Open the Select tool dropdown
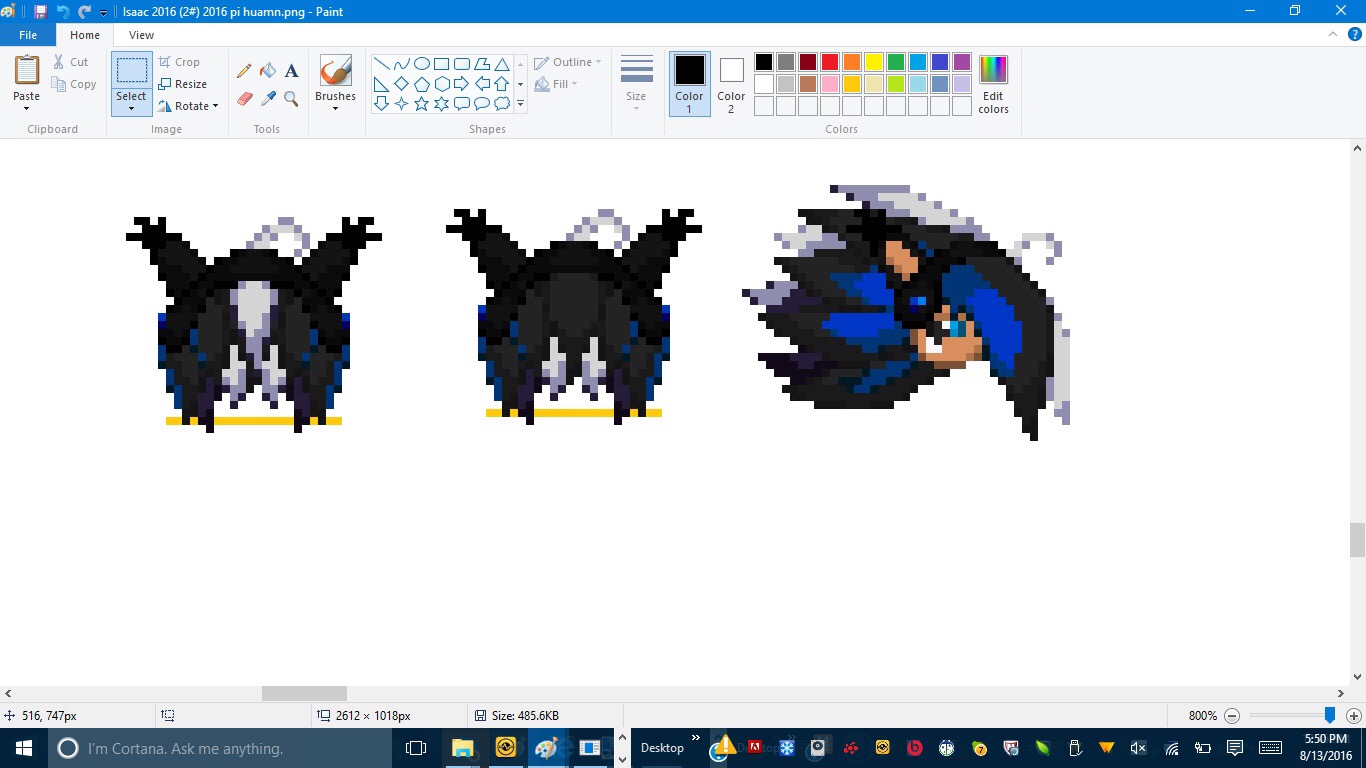Image resolution: width=1366 pixels, height=768 pixels. pos(130,106)
